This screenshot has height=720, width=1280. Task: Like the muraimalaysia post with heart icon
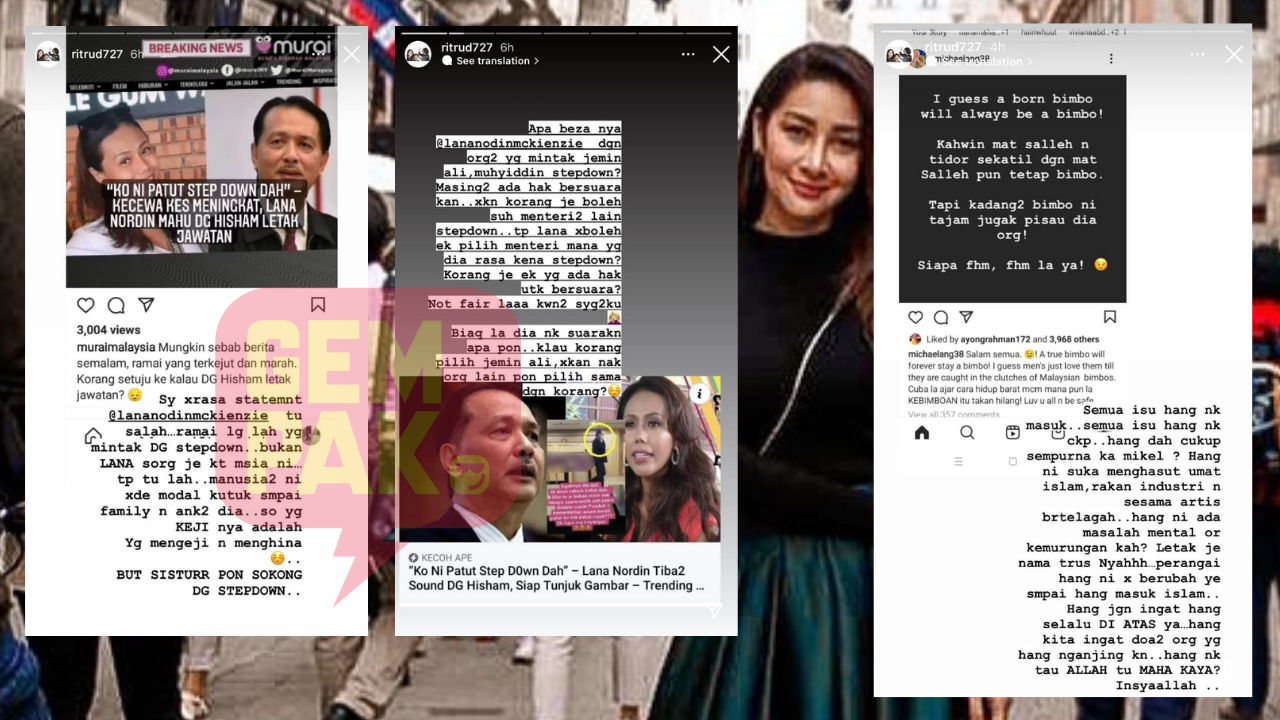86,305
